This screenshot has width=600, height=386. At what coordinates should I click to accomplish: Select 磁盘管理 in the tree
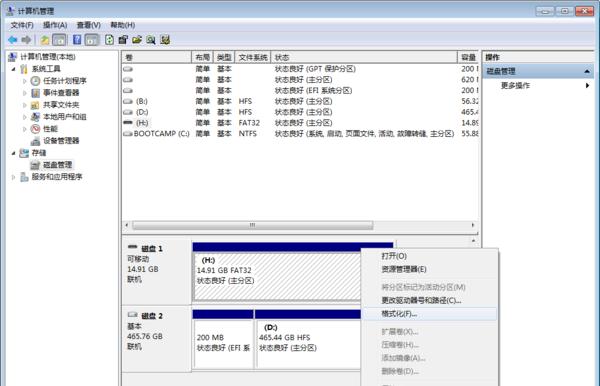57,165
